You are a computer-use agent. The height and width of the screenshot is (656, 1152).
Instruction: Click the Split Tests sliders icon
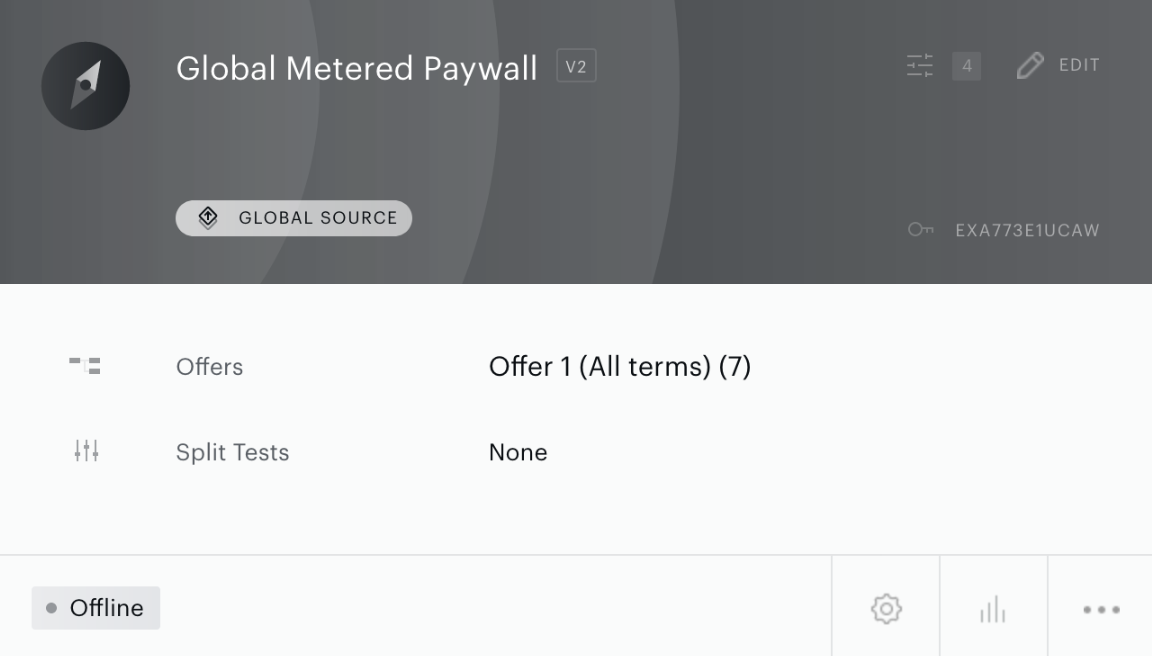pyautogui.click(x=86, y=450)
